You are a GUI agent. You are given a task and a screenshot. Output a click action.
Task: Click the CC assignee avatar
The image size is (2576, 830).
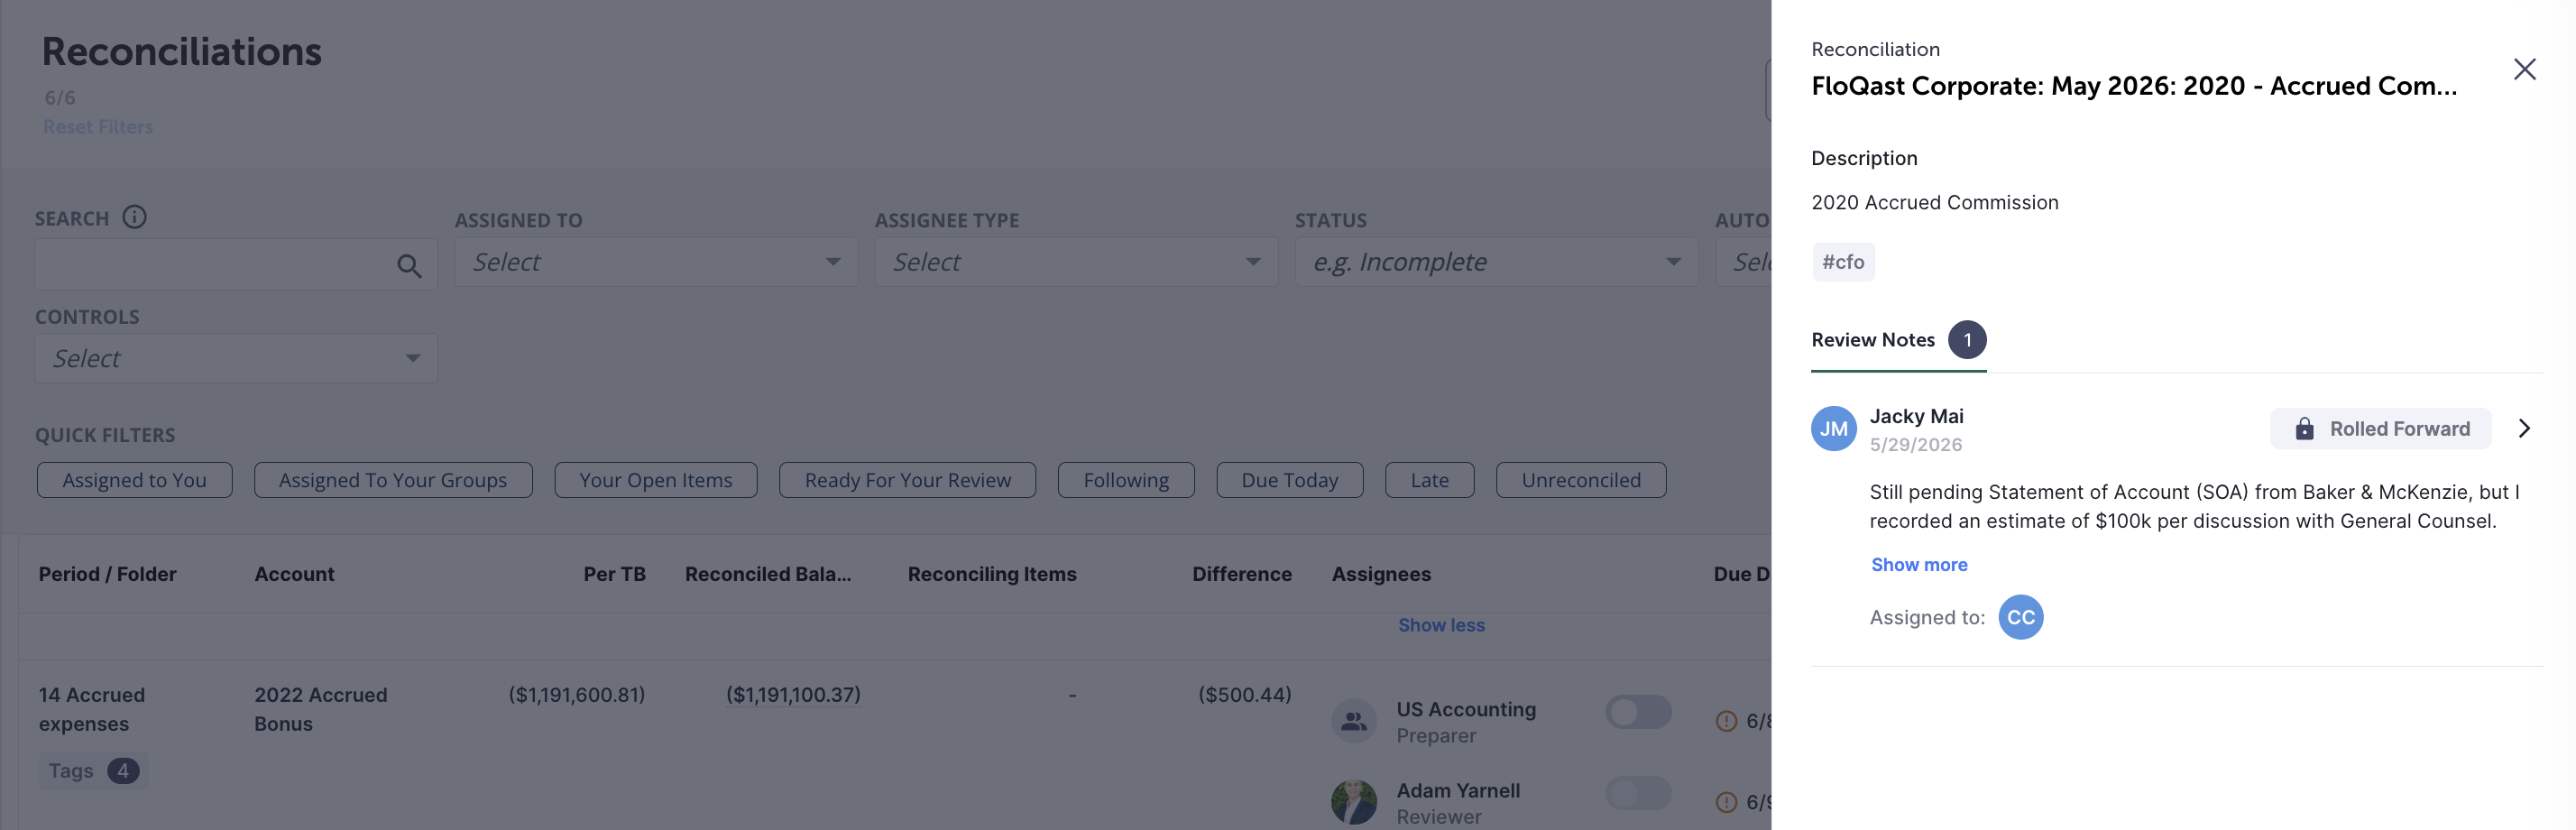coord(2020,617)
